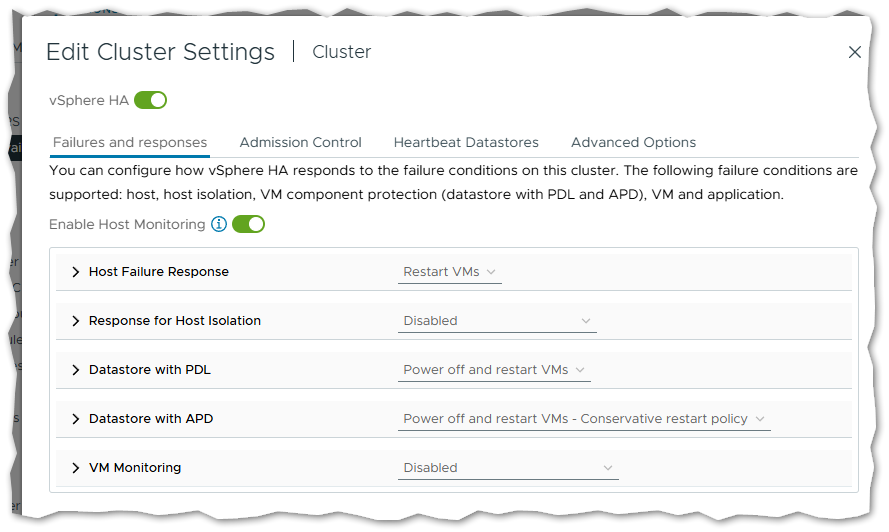Image resolution: width=889 pixels, height=532 pixels.
Task: Expand the VM Monitoring section
Action: [x=76, y=468]
